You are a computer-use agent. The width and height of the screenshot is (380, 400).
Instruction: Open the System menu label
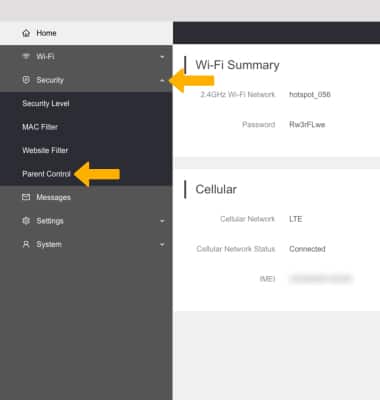tap(49, 244)
